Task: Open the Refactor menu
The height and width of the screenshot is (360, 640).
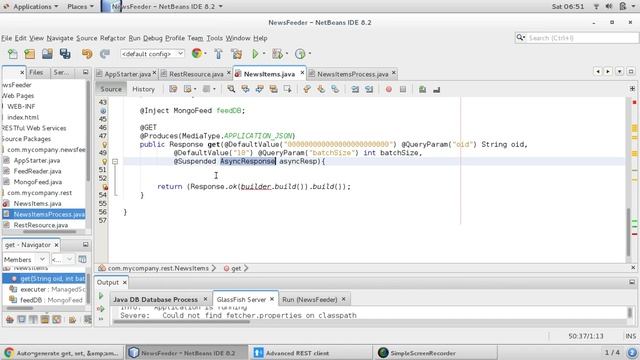Action: (x=113, y=38)
